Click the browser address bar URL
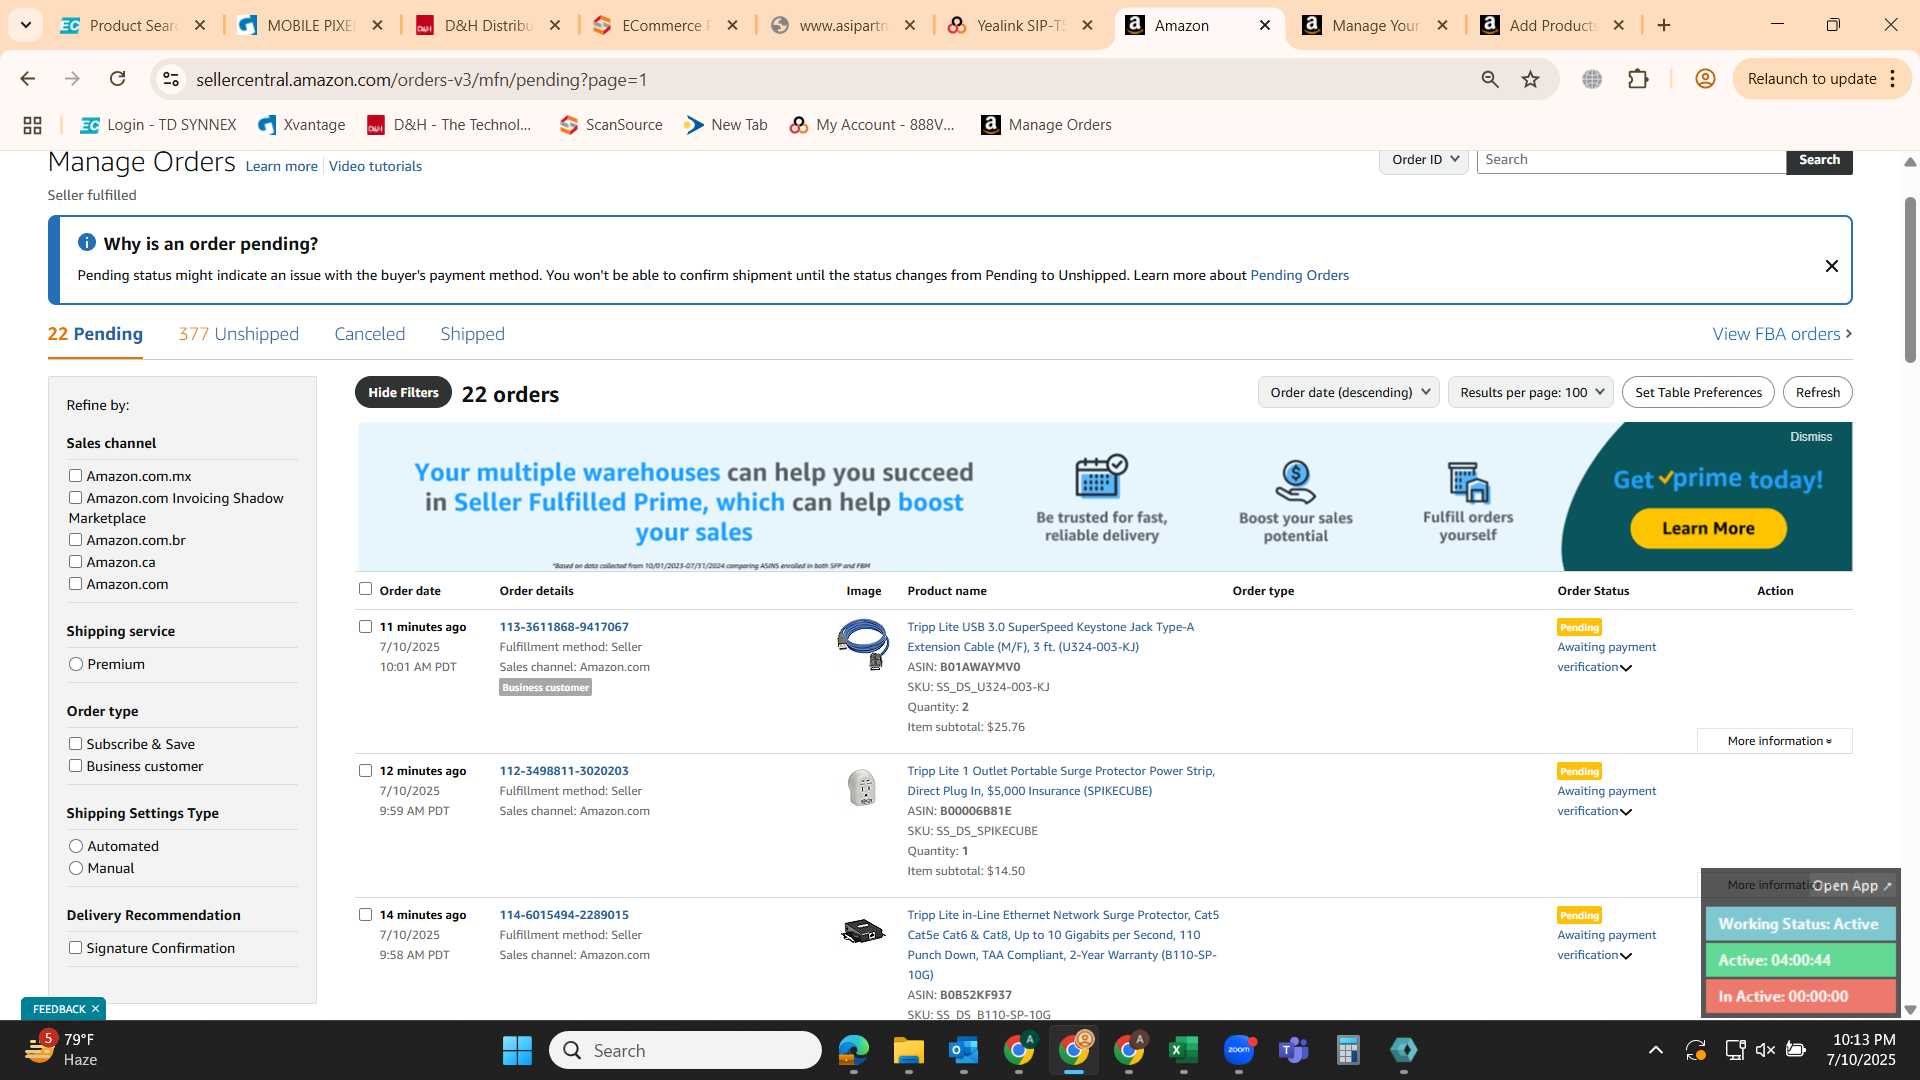Image resolution: width=1920 pixels, height=1080 pixels. point(422,79)
